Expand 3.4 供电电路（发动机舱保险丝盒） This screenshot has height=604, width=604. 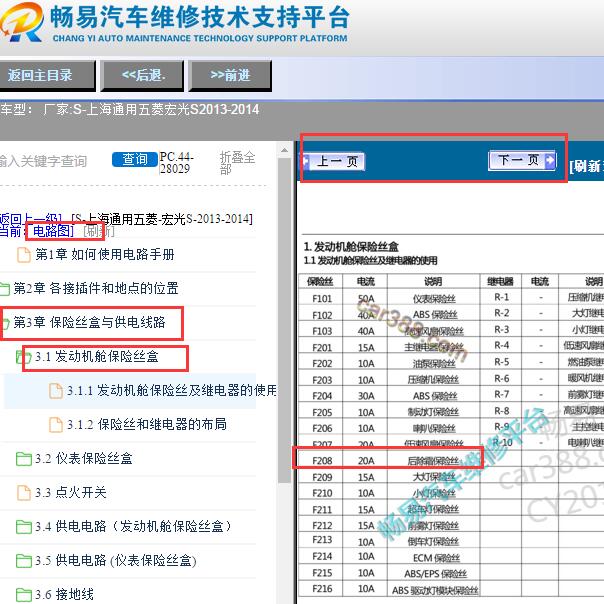point(133,526)
